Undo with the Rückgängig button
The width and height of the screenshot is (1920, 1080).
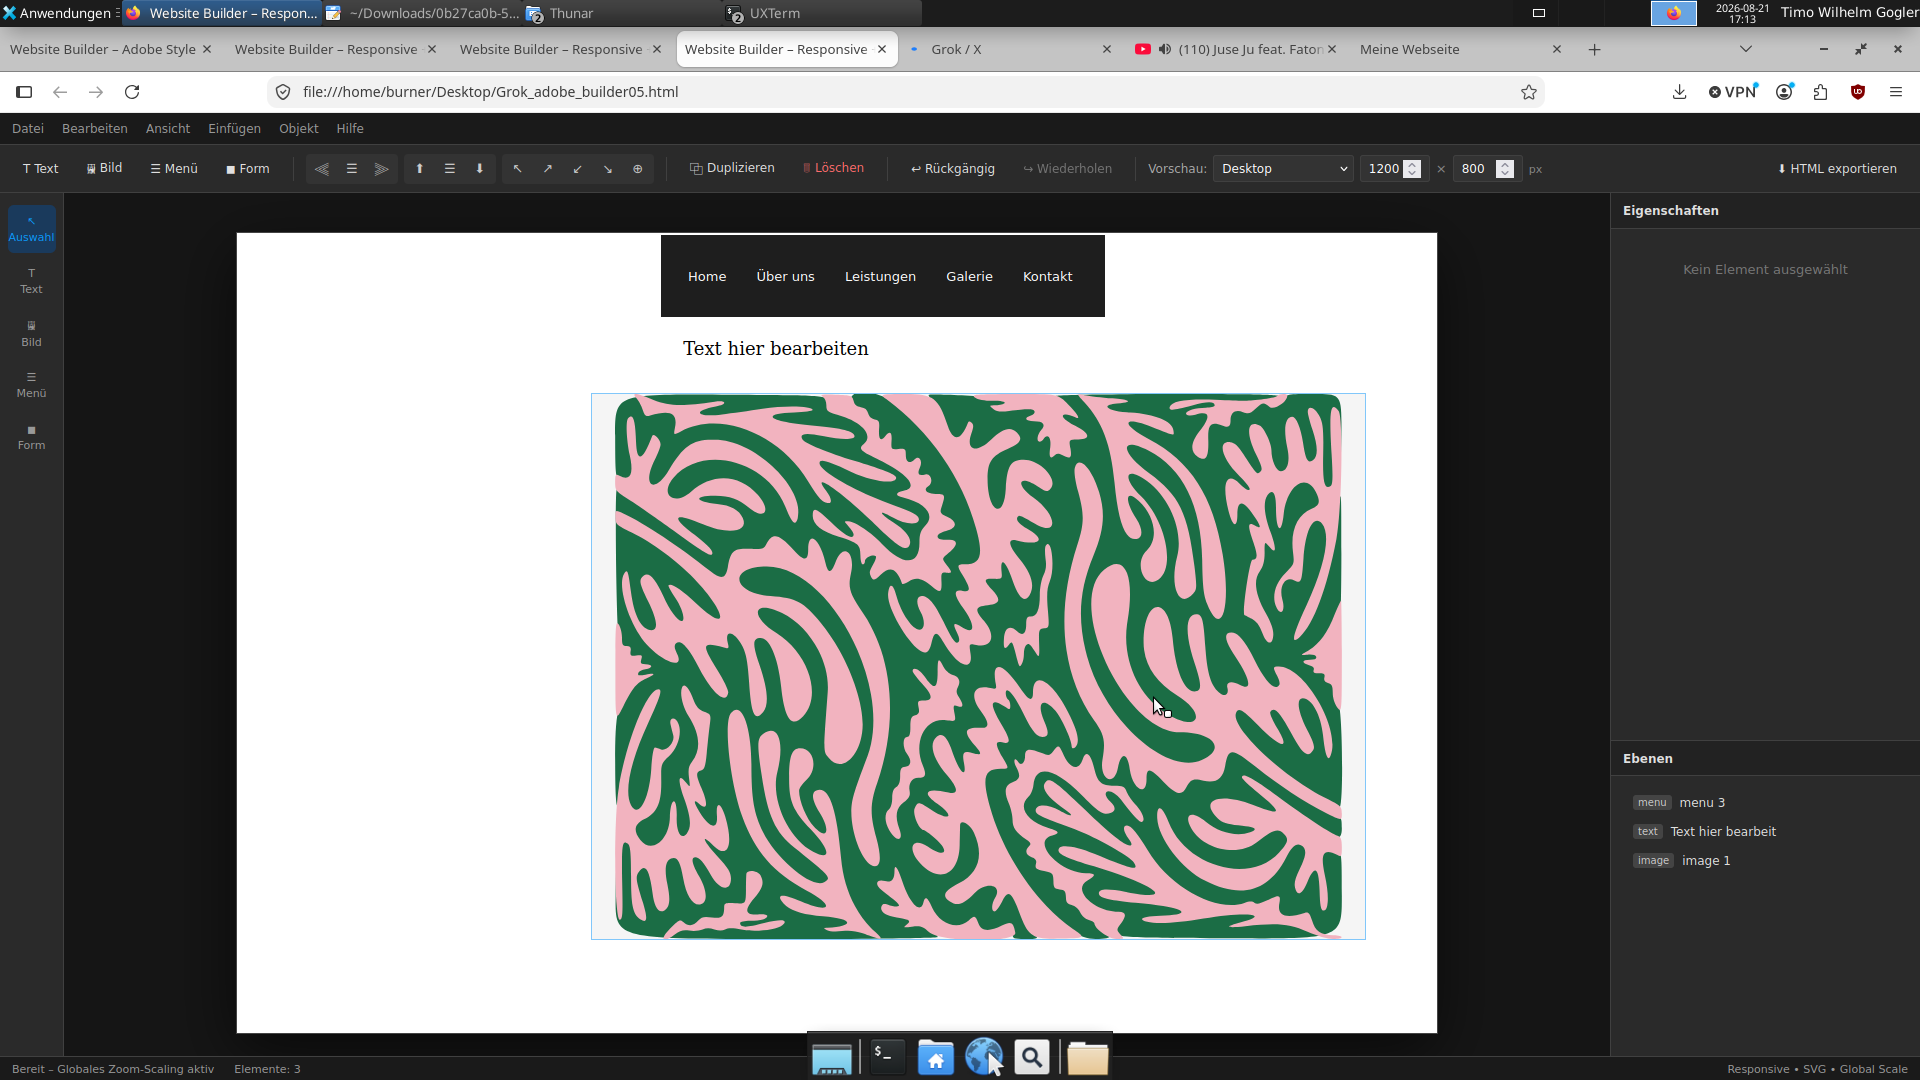pos(953,169)
